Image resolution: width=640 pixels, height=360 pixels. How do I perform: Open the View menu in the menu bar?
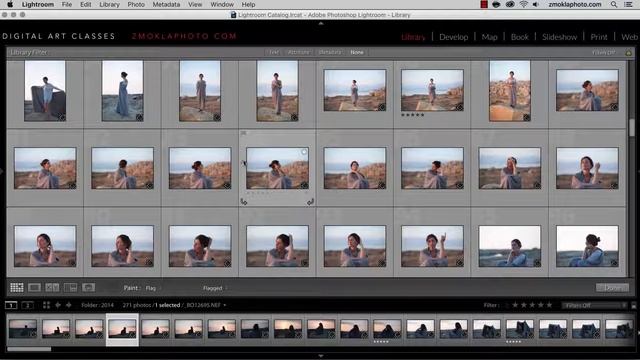(x=195, y=4)
